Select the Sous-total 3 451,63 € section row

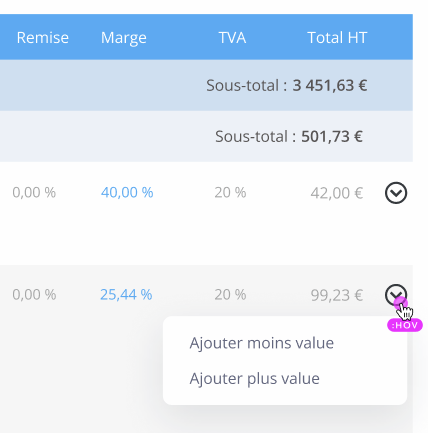pyautogui.click(x=206, y=85)
